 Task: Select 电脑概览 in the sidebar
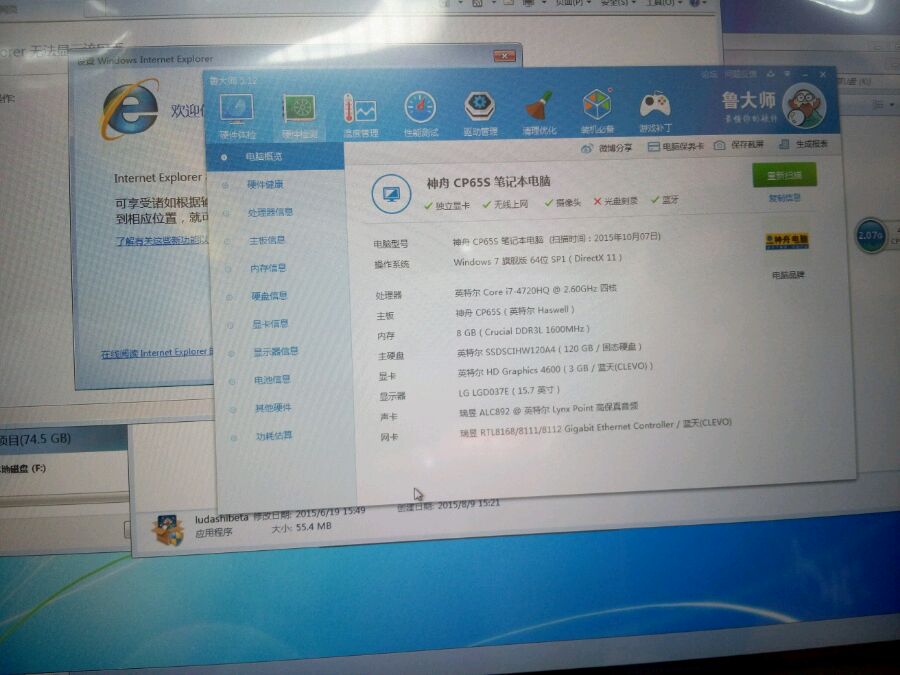275,157
